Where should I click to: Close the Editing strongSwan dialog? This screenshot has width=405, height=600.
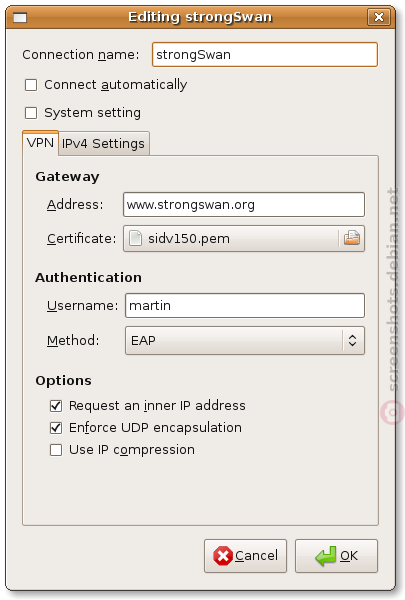[379, 17]
